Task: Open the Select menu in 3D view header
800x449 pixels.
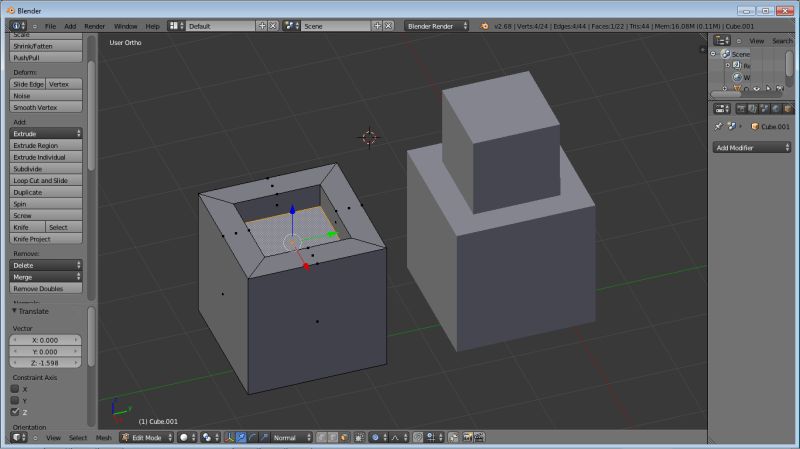Action: [x=78, y=438]
